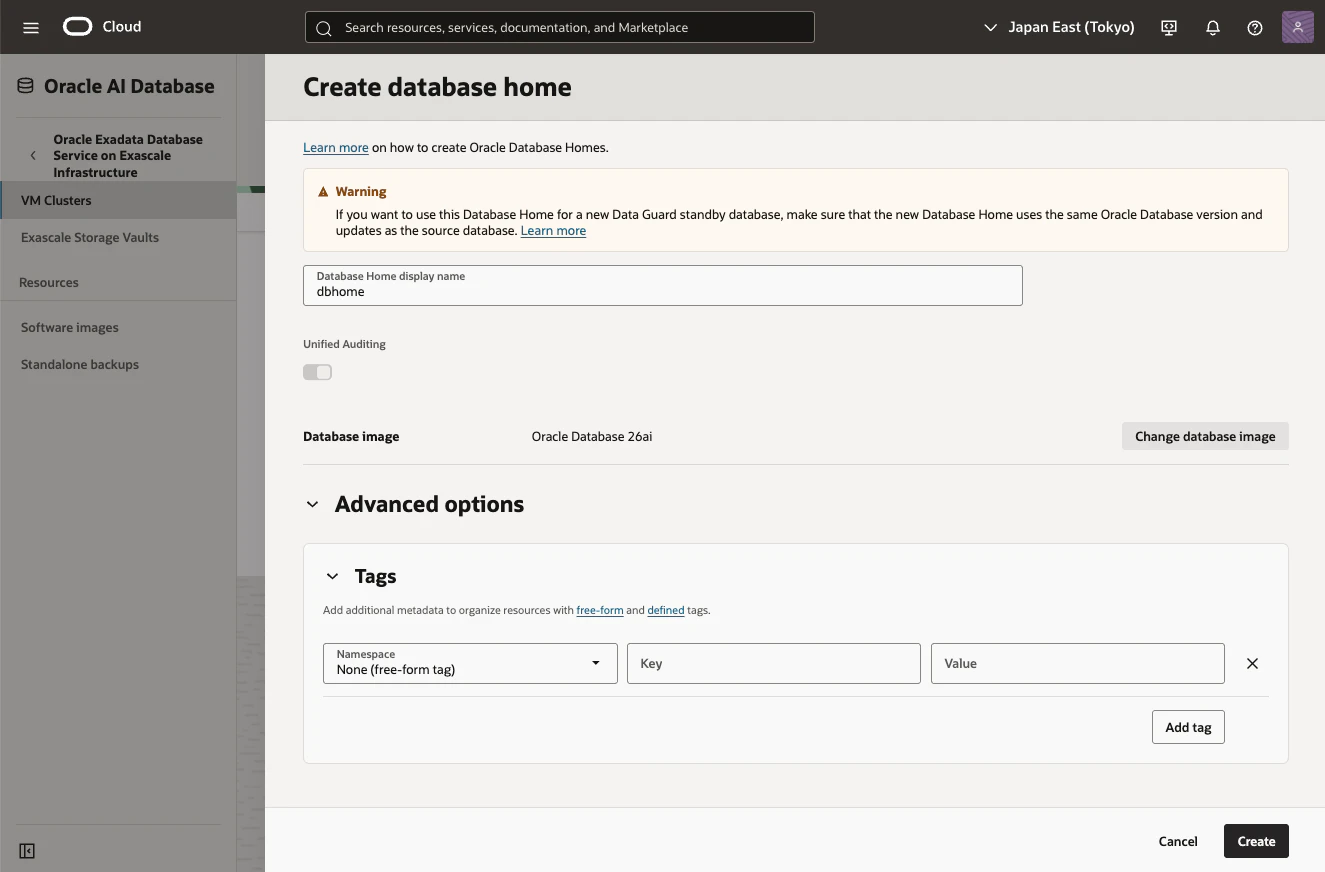Image resolution: width=1325 pixels, height=872 pixels.
Task: Focus the Database Home display name field
Action: [663, 285]
